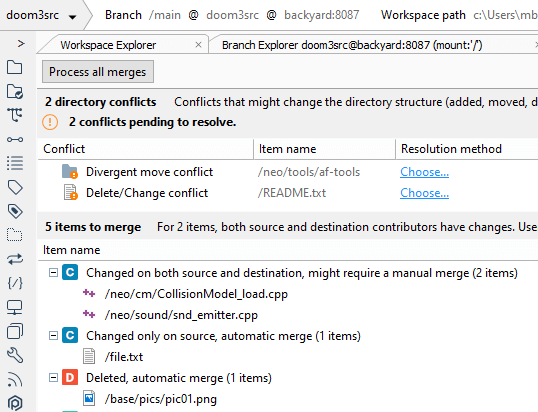Open the Sync repositories arrows sidebar icon

click(x=15, y=259)
